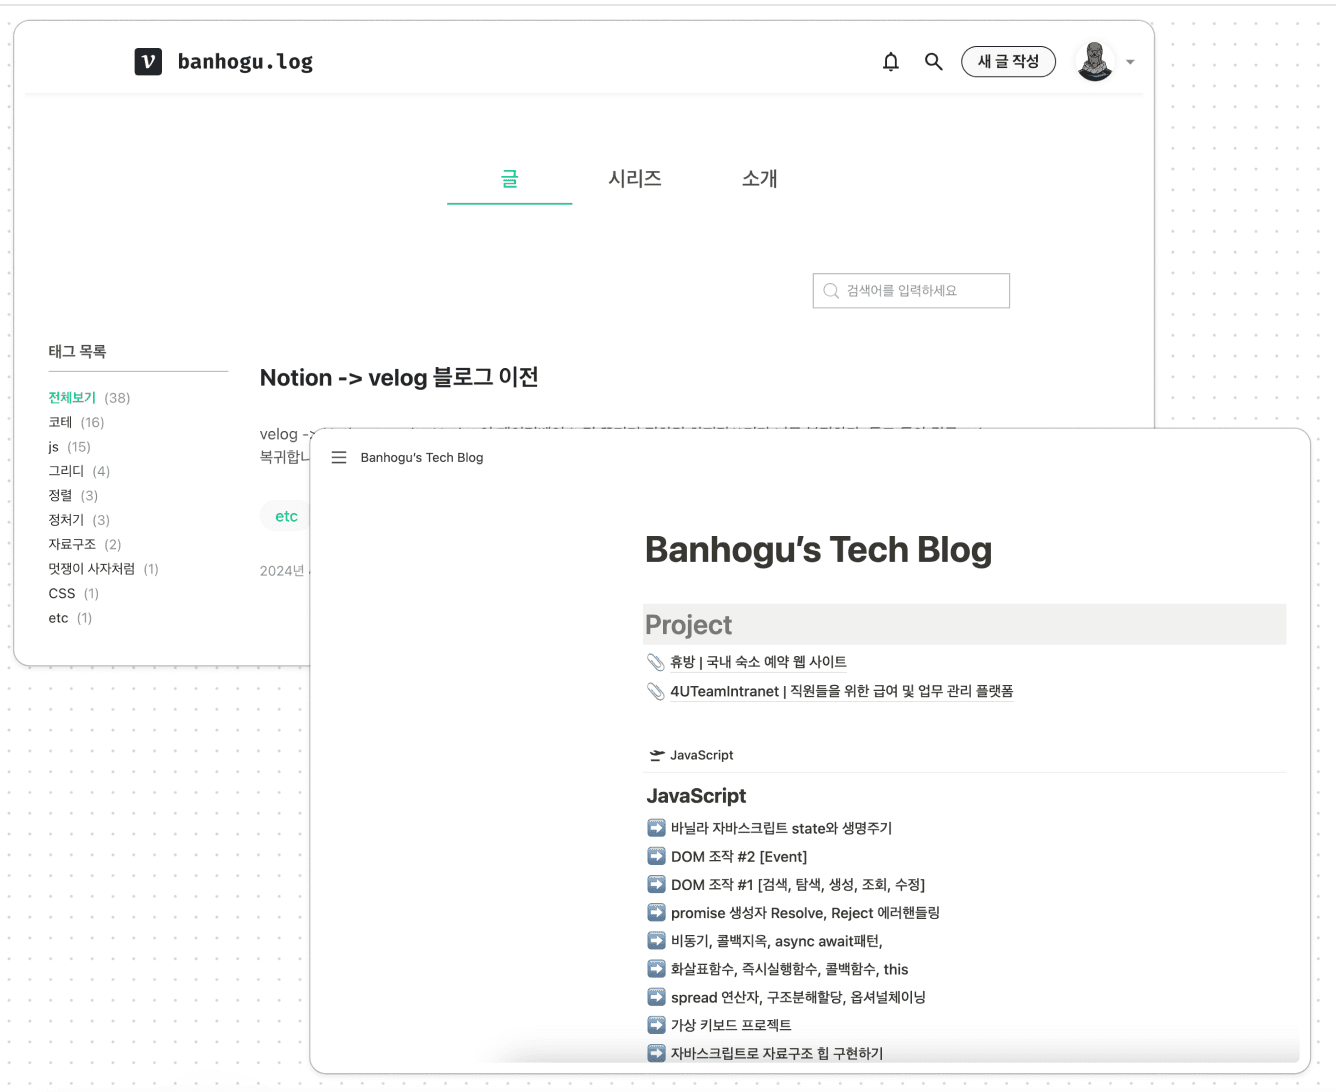Filter posts by 자료구조 tag
This screenshot has width=1336, height=1092.
pyautogui.click(x=72, y=544)
